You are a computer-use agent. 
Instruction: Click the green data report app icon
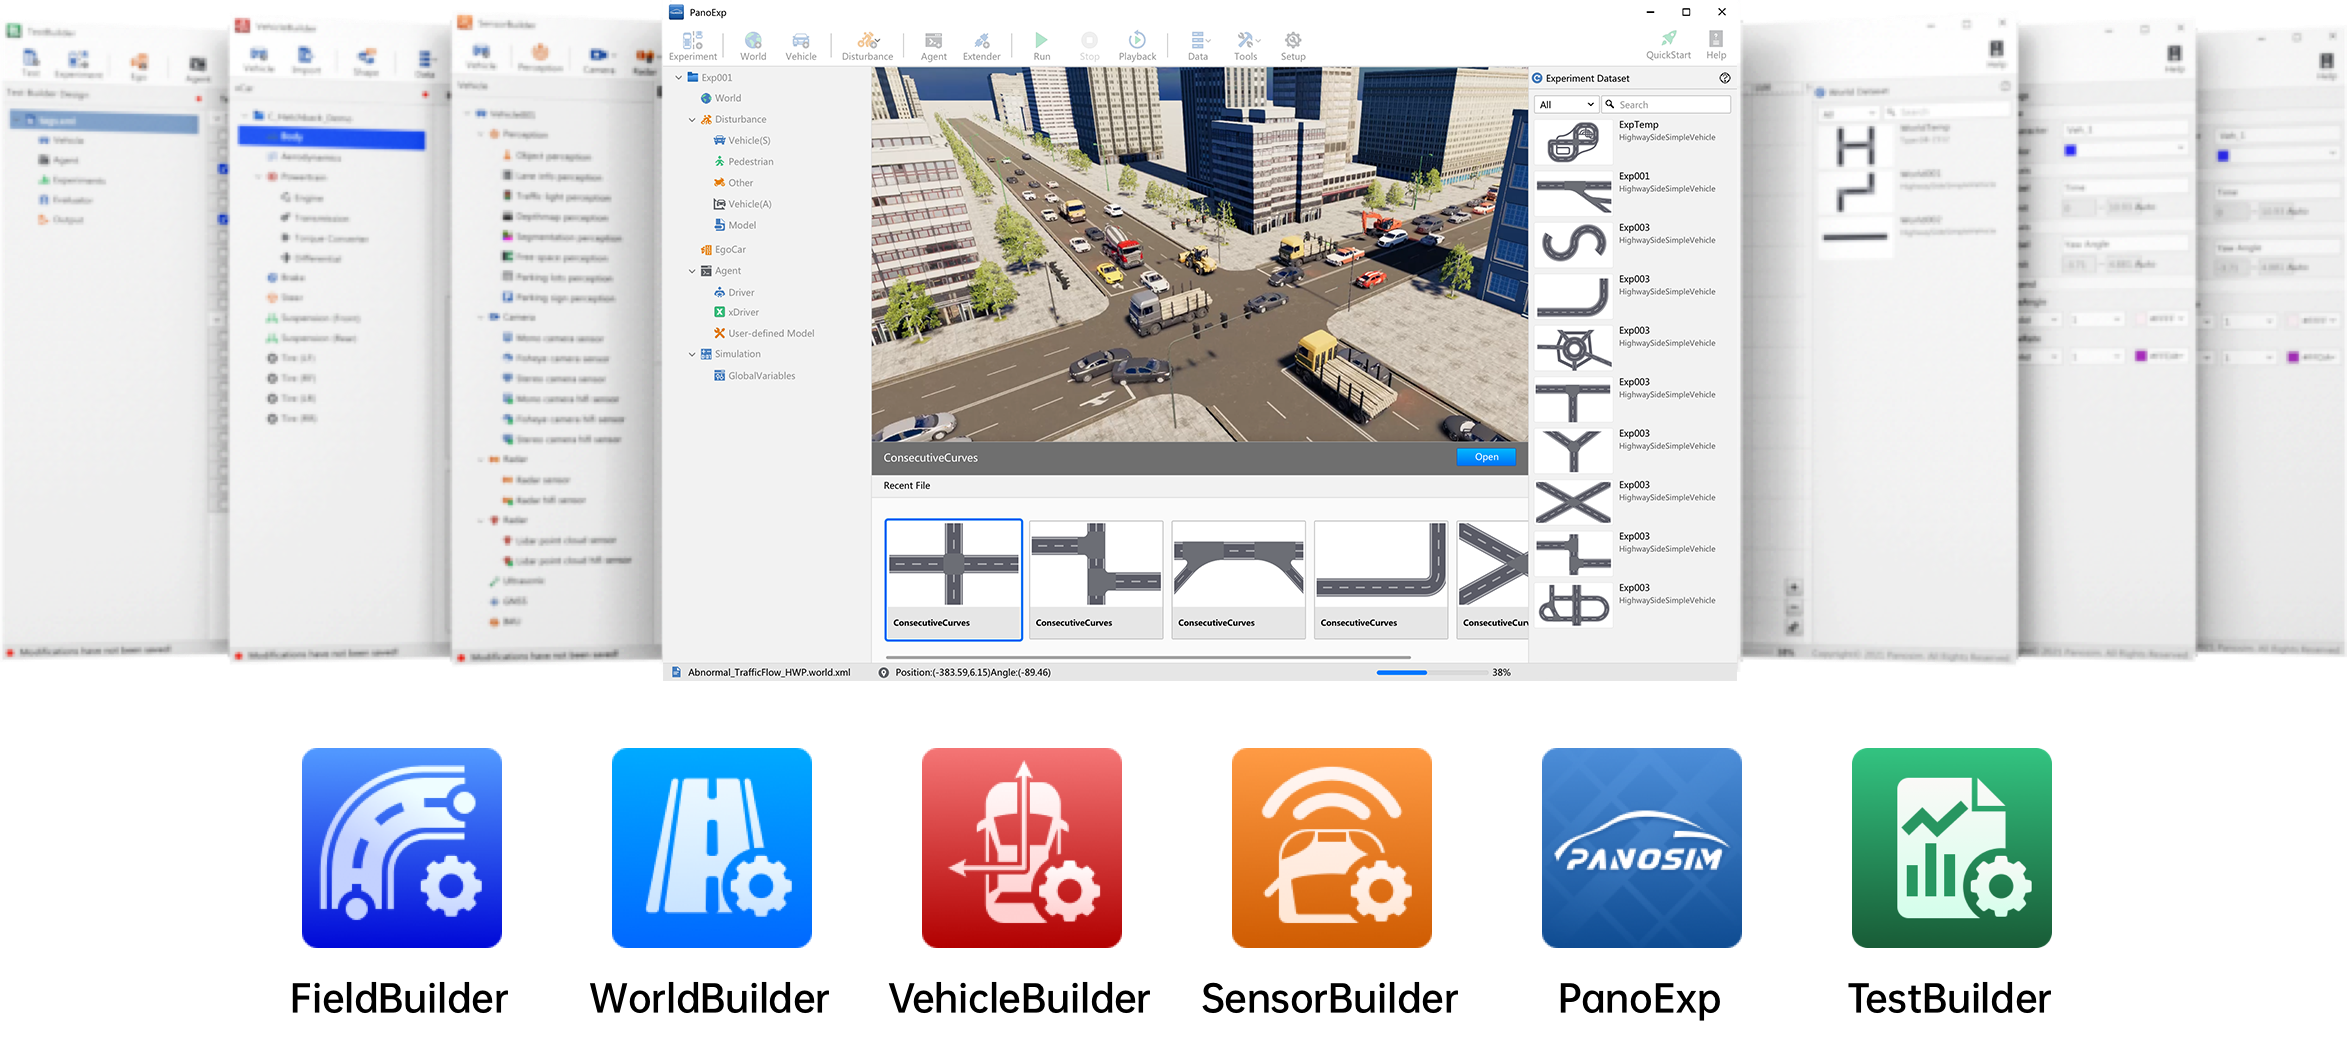(1951, 848)
